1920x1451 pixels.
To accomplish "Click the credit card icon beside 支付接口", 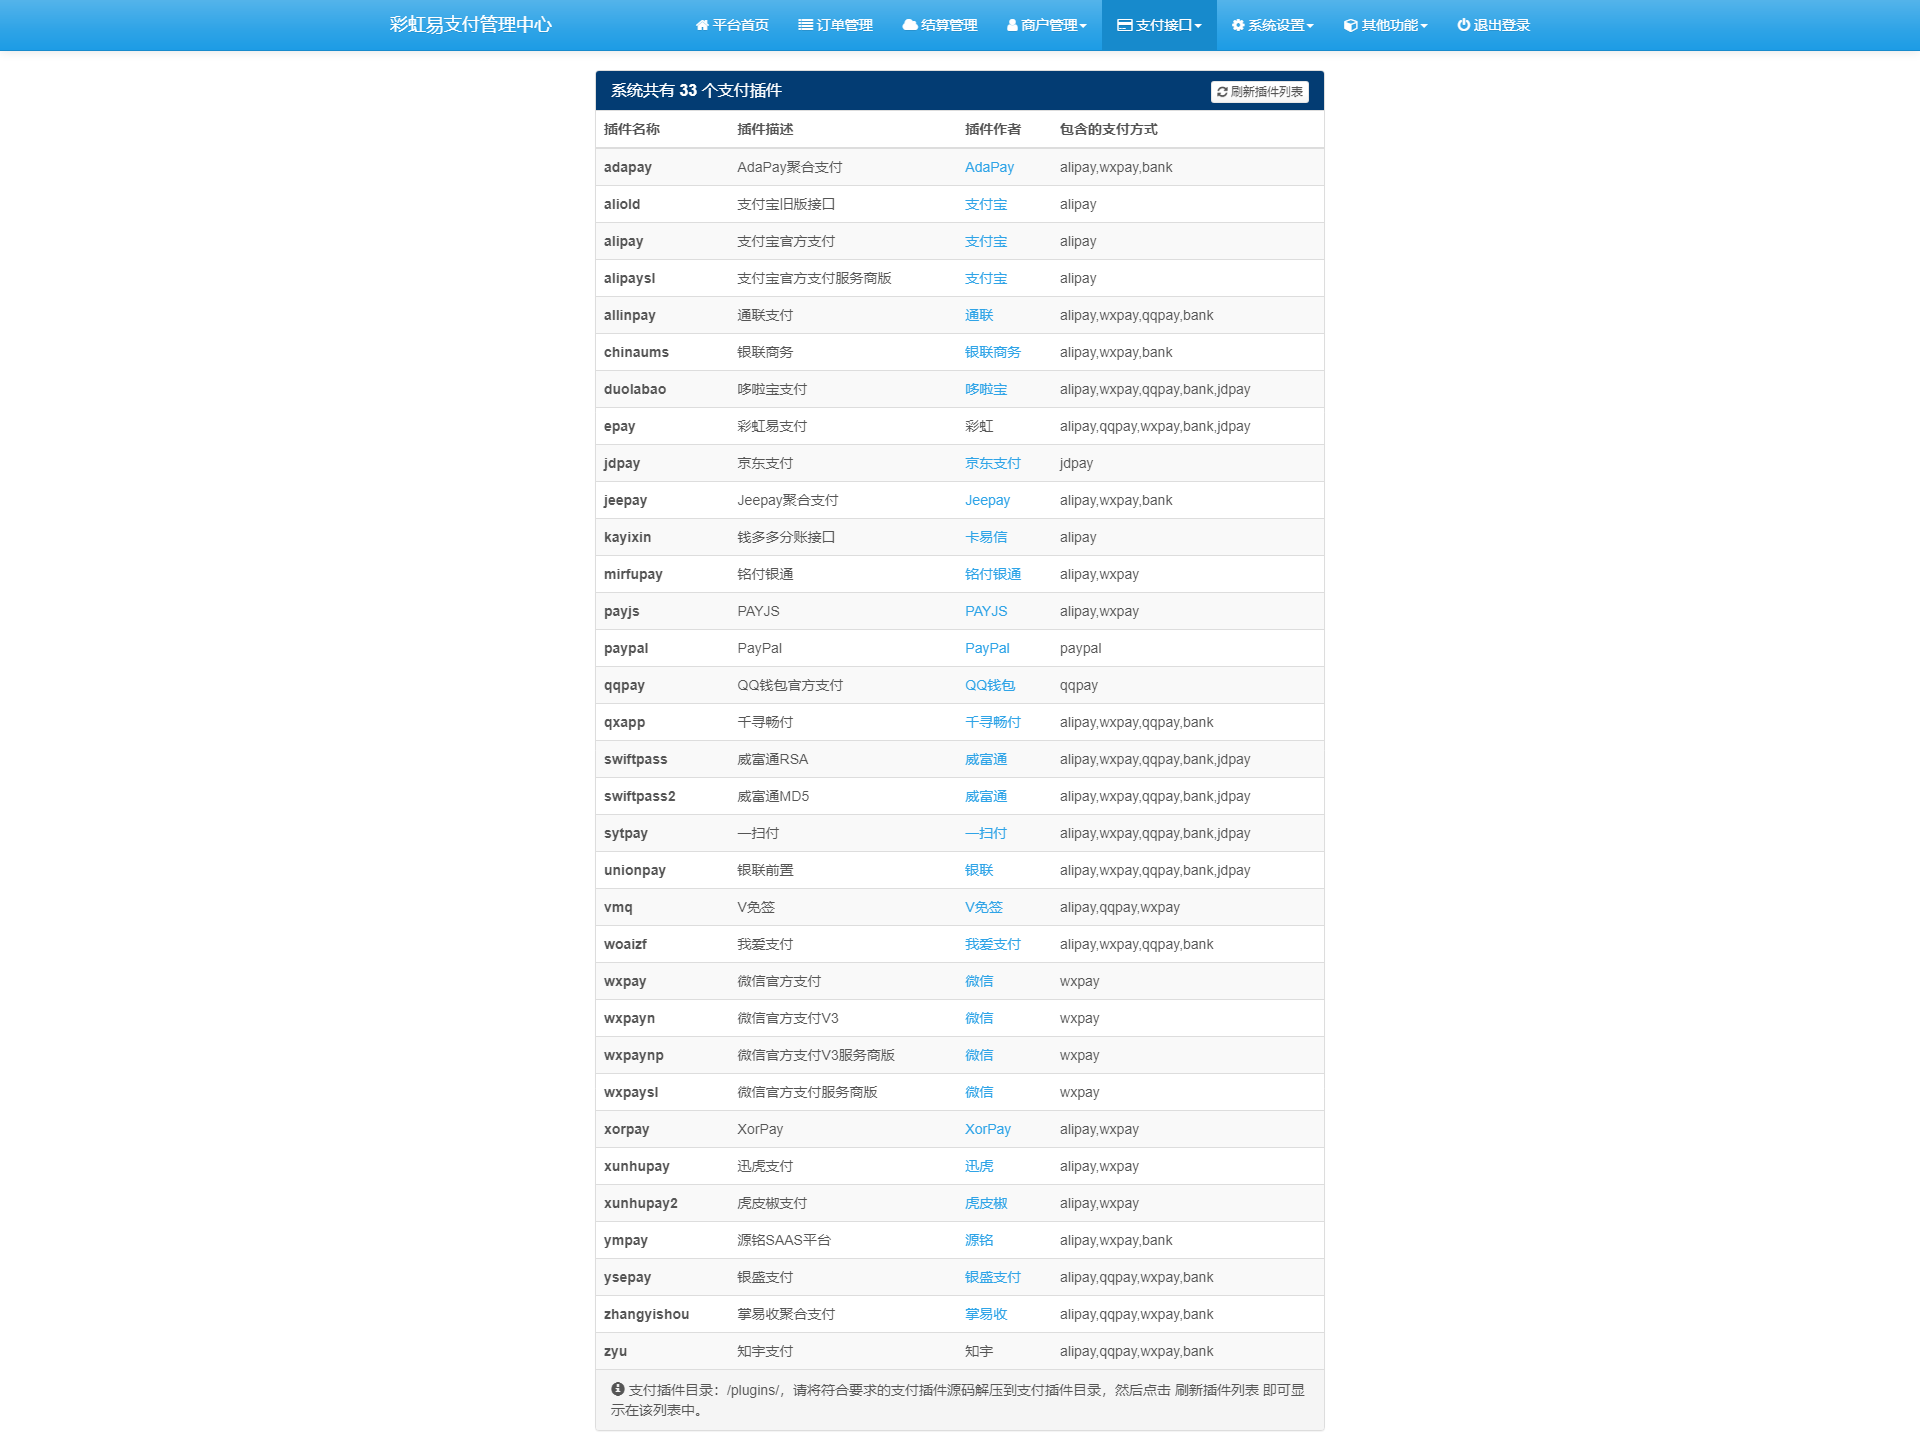I will [x=1125, y=25].
